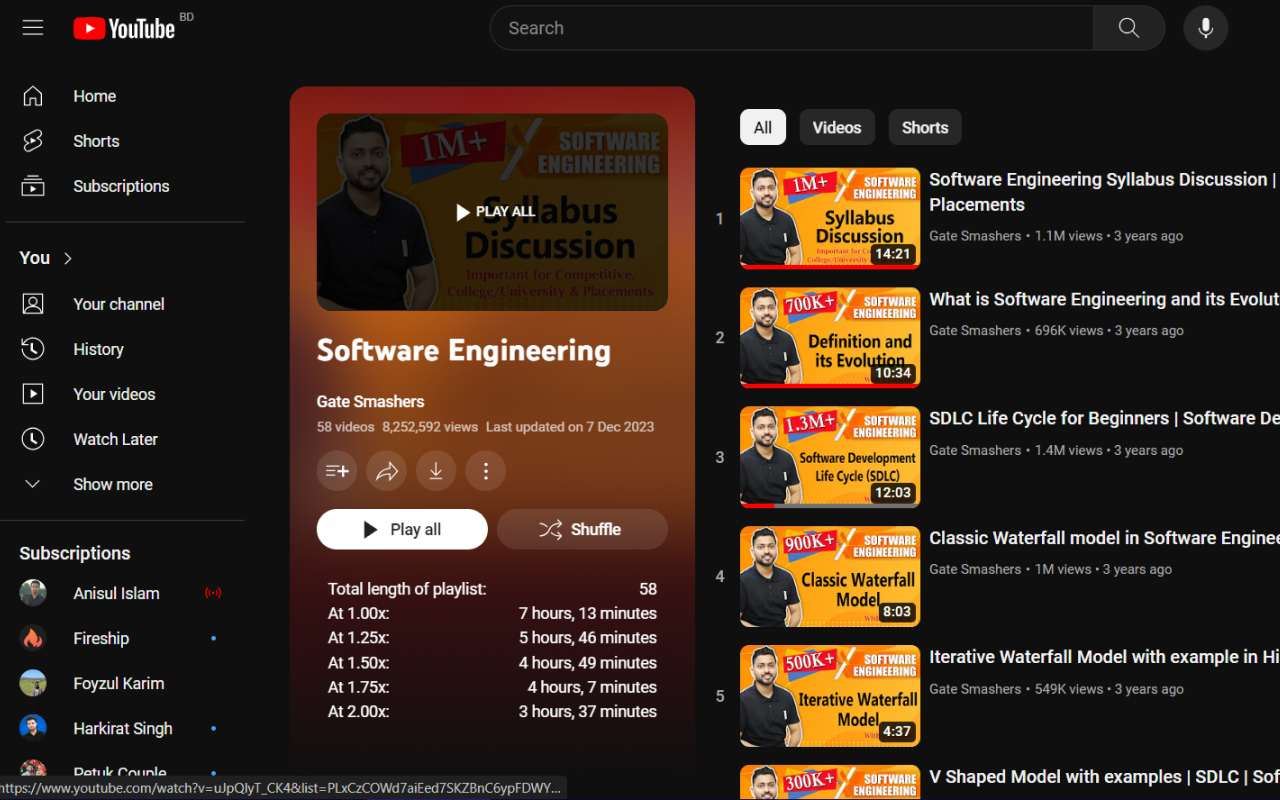This screenshot has width=1280, height=800.
Task: Click Foyzul Karim subscription name
Action: (119, 683)
